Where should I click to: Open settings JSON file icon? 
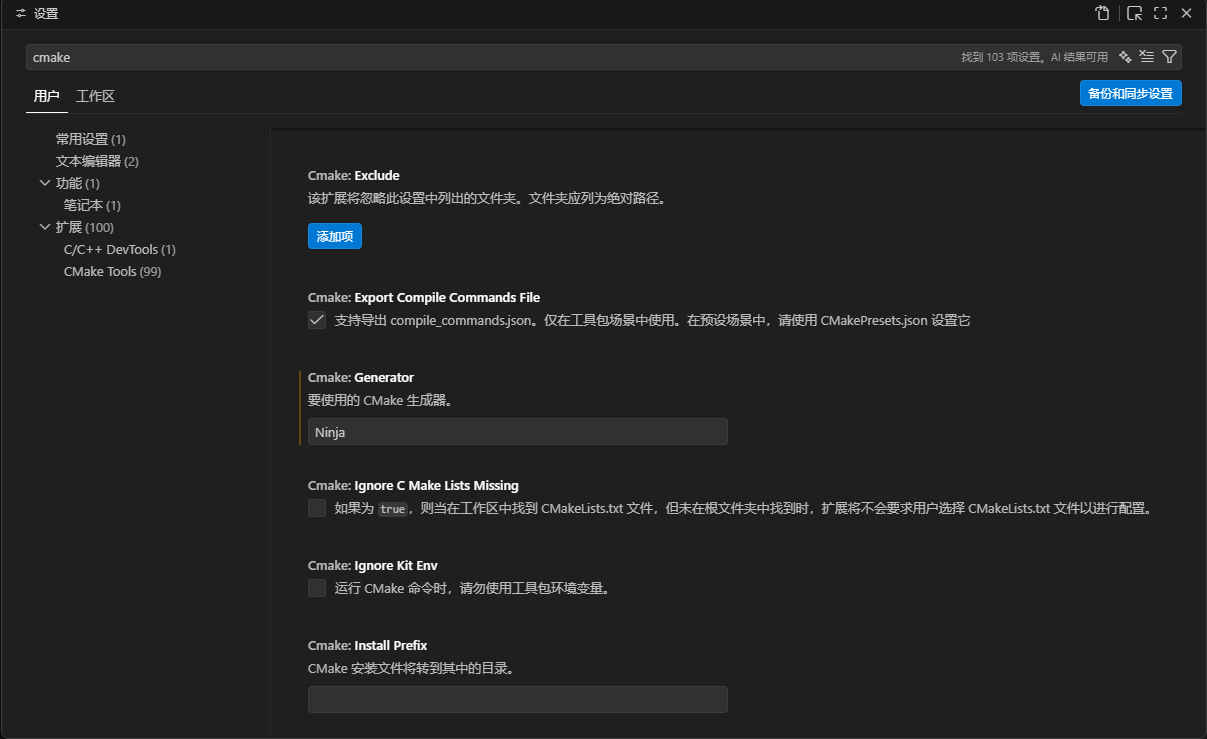[1102, 13]
